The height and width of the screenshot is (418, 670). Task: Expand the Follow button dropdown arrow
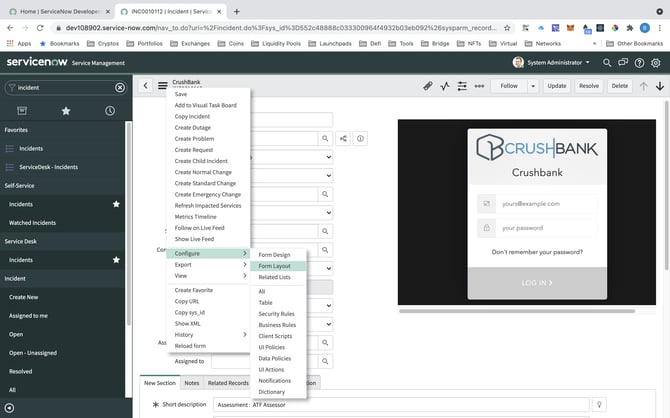click(x=533, y=86)
